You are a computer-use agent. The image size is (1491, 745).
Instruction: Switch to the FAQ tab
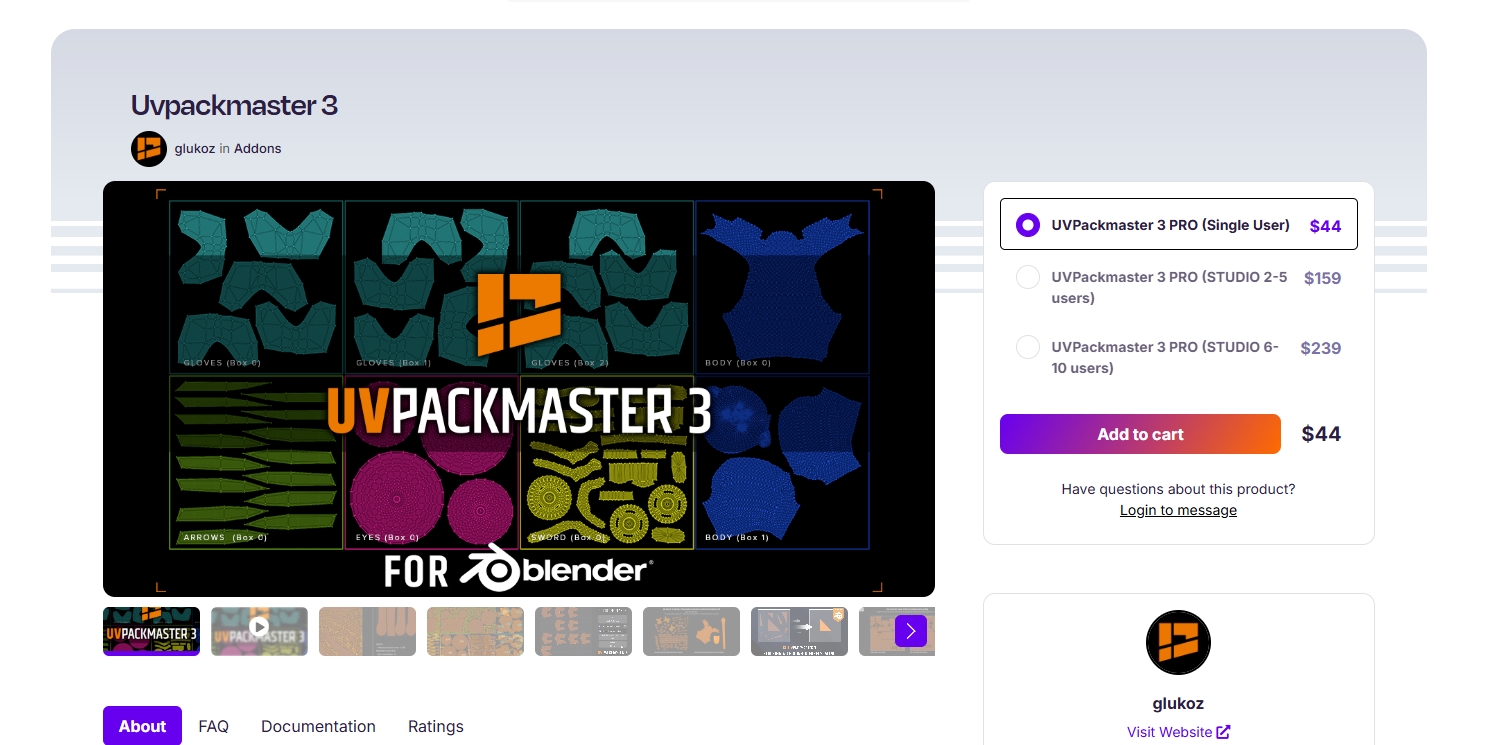[x=214, y=726]
